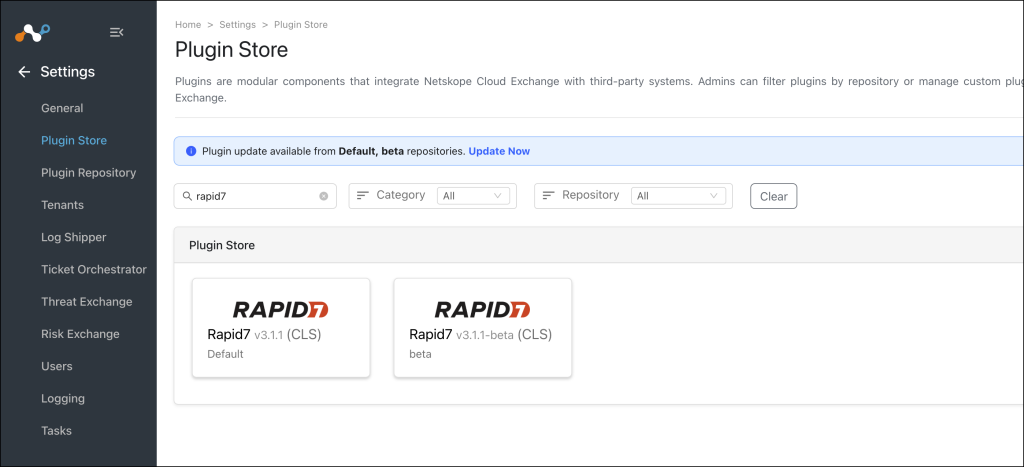
Task: Go back using the Settings arrow icon
Action: tap(24, 72)
